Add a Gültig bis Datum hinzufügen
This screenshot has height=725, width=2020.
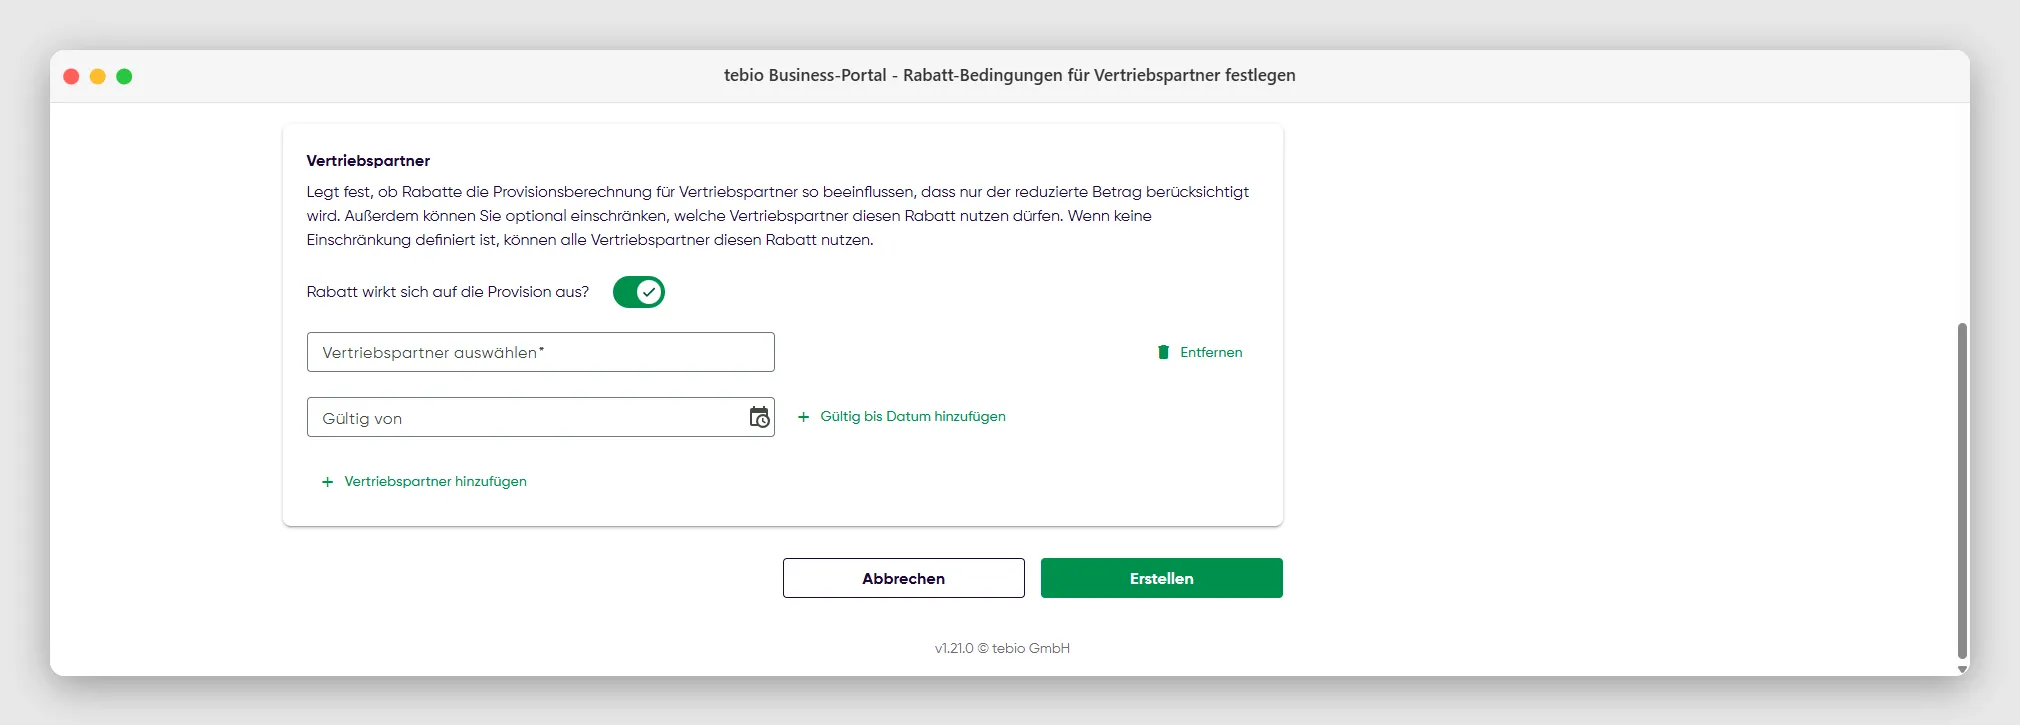tap(912, 416)
